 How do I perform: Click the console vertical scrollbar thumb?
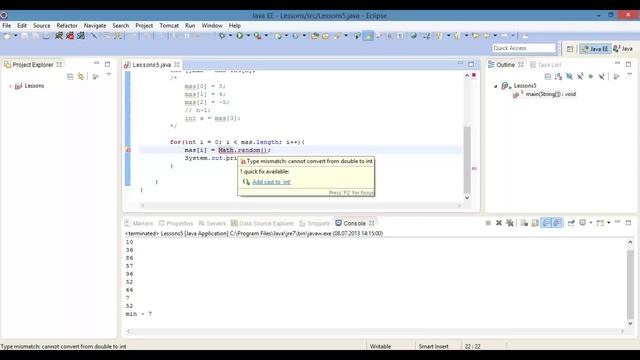[630, 284]
